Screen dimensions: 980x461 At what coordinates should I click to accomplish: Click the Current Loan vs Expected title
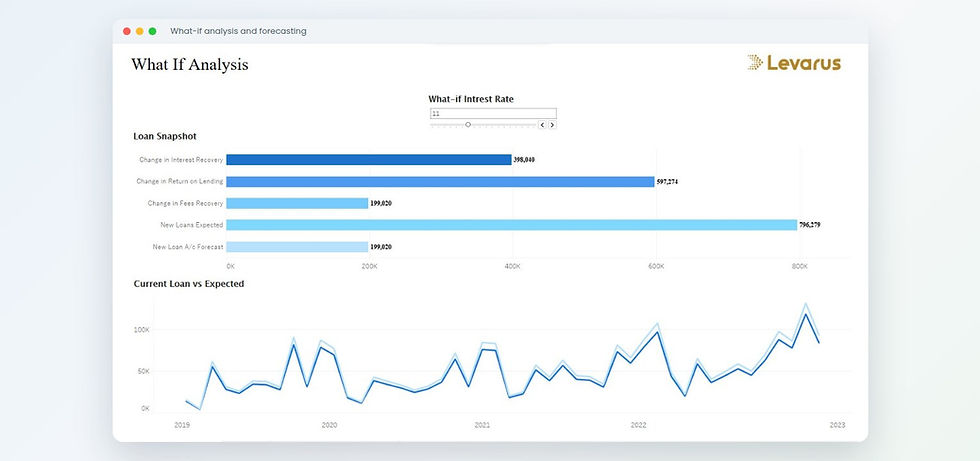pyautogui.click(x=189, y=284)
